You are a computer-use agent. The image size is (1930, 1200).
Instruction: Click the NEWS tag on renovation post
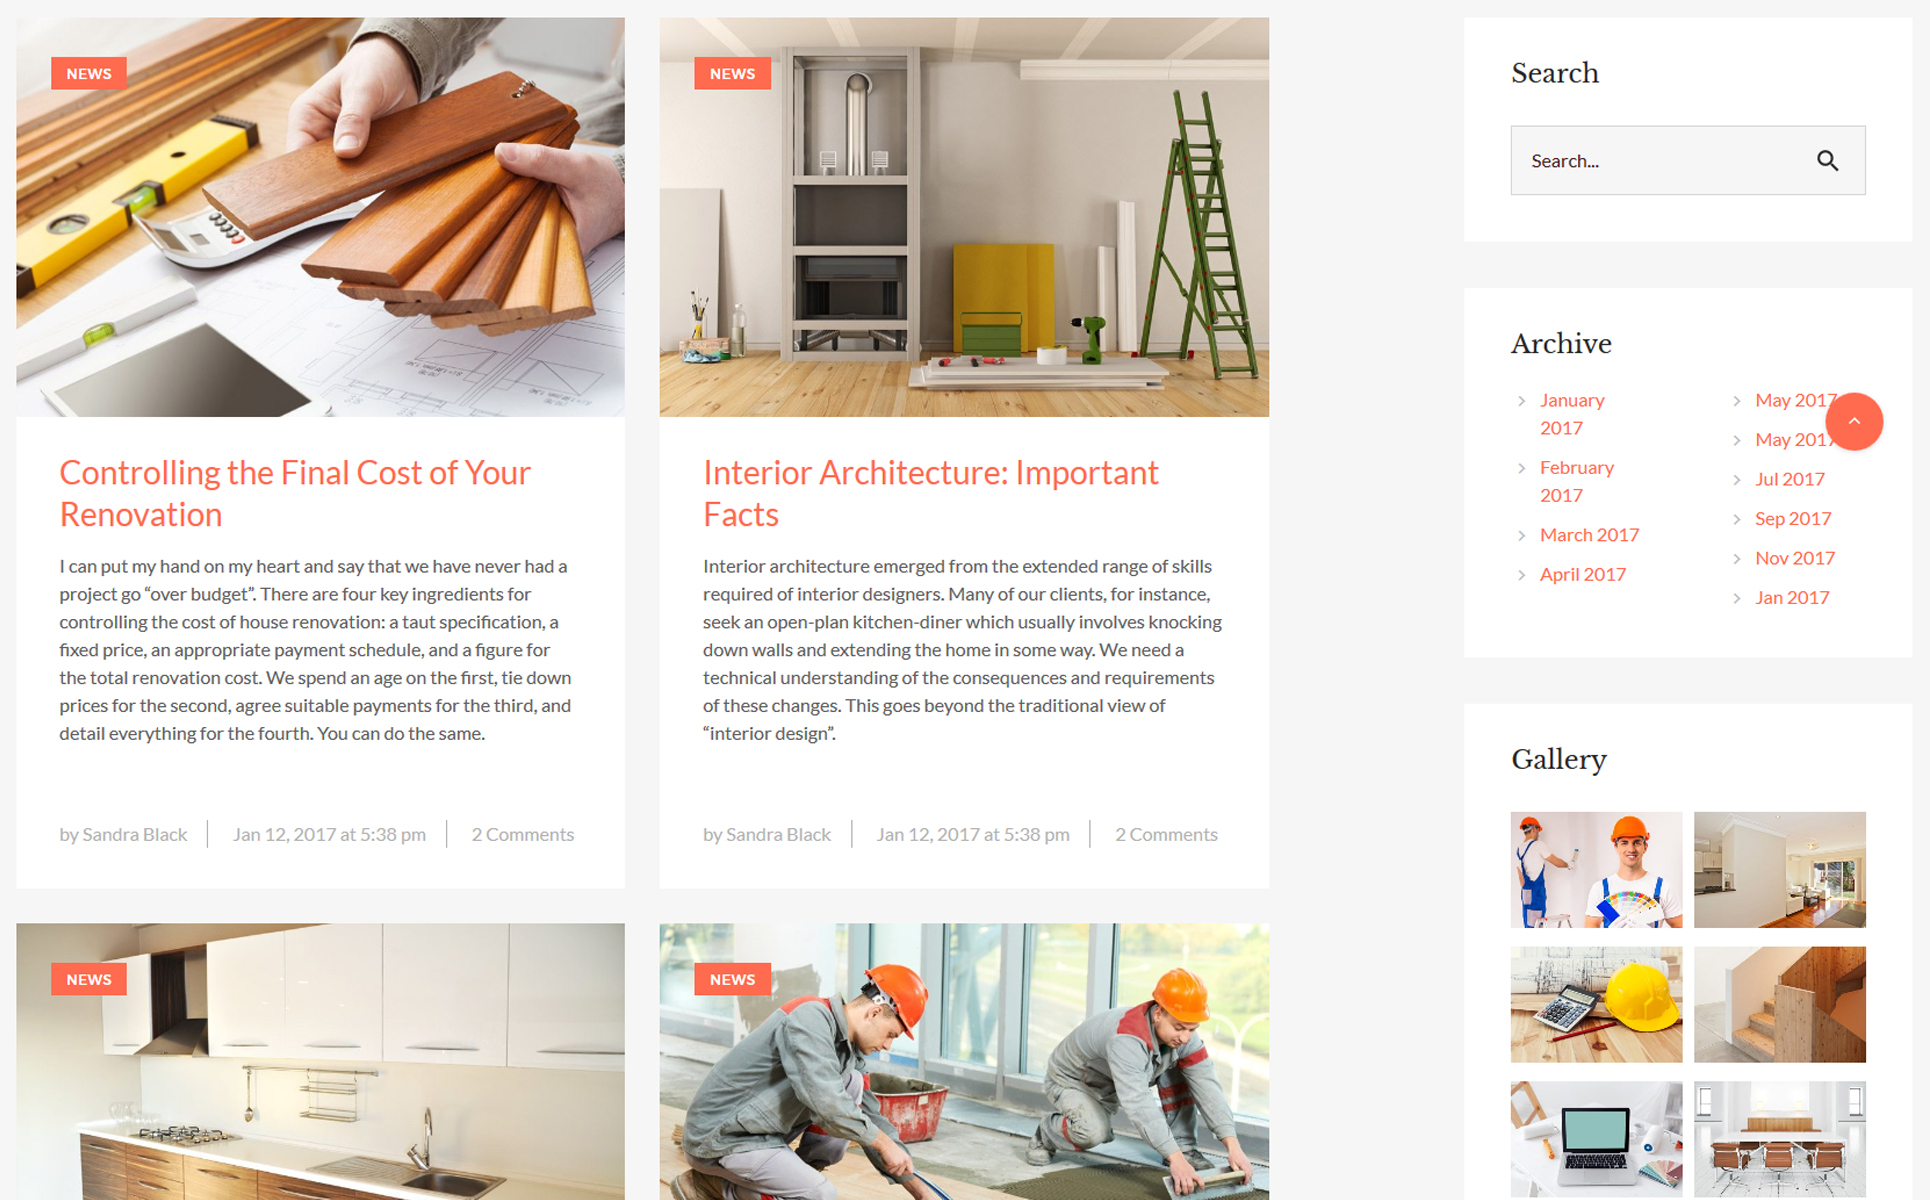coord(89,74)
